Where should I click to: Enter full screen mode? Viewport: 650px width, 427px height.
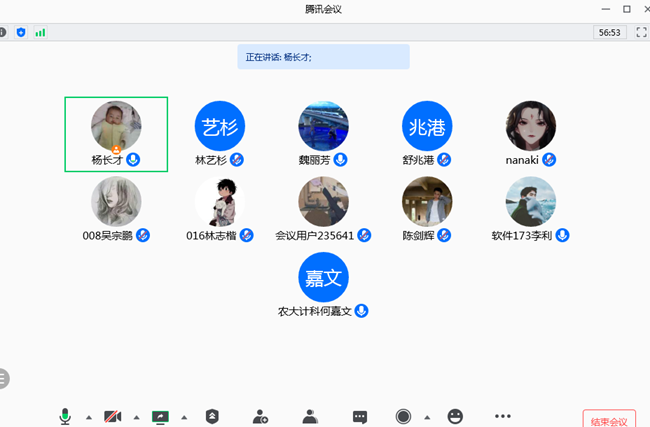point(641,32)
